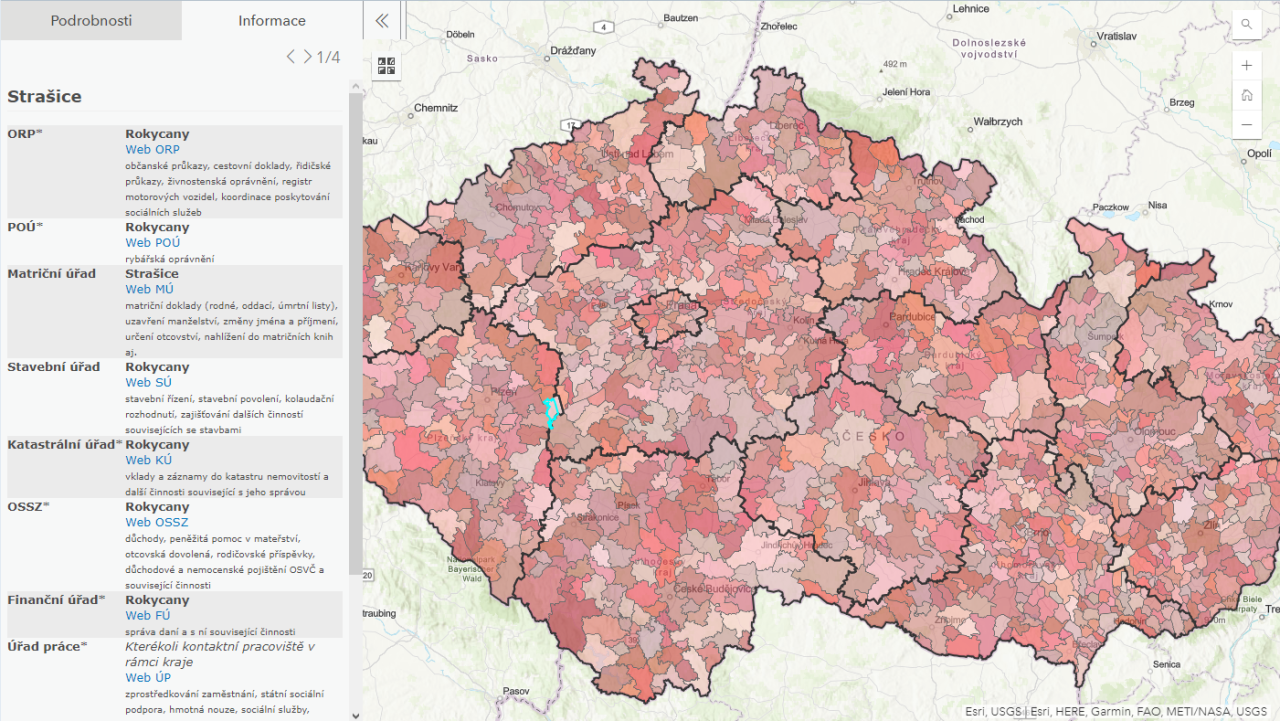
Task: Open the Web SÚ link
Action: pos(148,382)
